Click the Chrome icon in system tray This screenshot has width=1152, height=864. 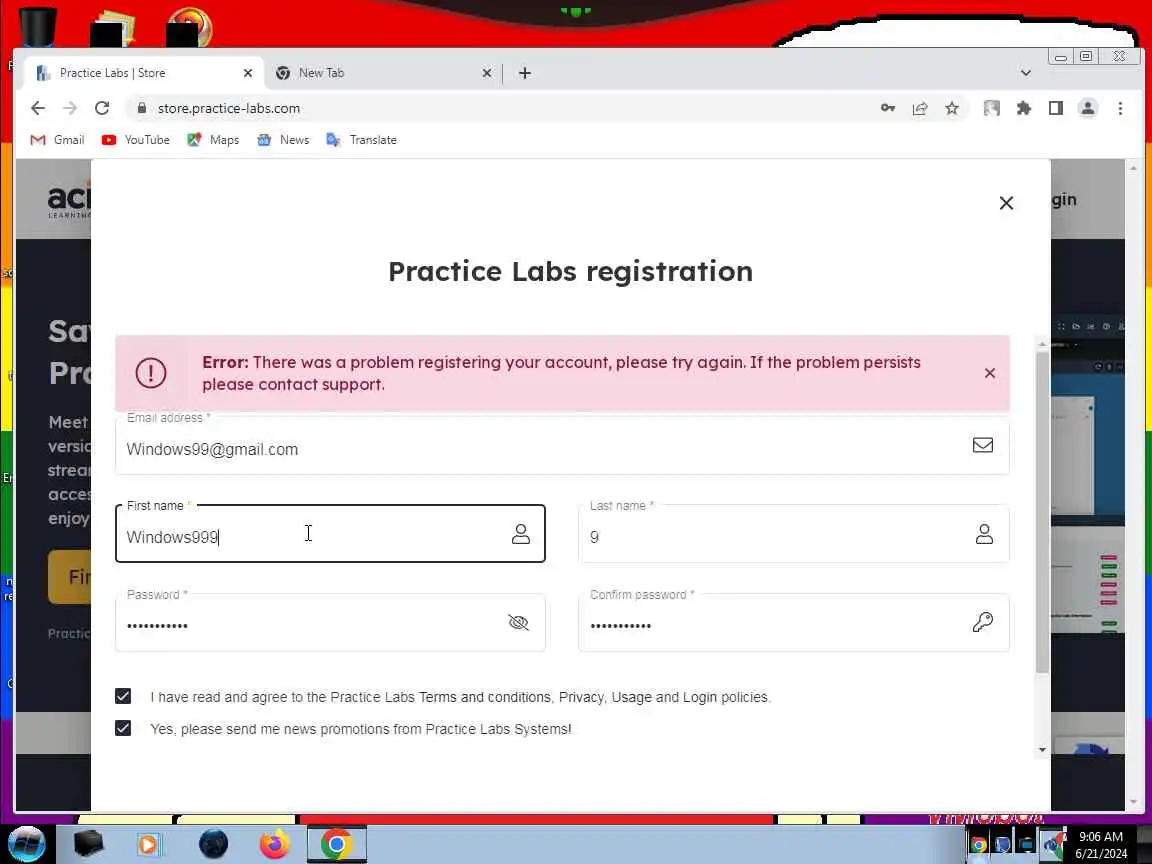point(979,845)
